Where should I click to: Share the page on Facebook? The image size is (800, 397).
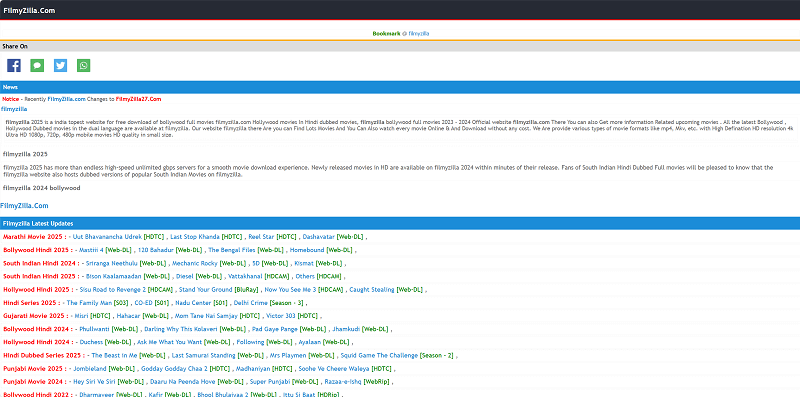tap(14, 65)
